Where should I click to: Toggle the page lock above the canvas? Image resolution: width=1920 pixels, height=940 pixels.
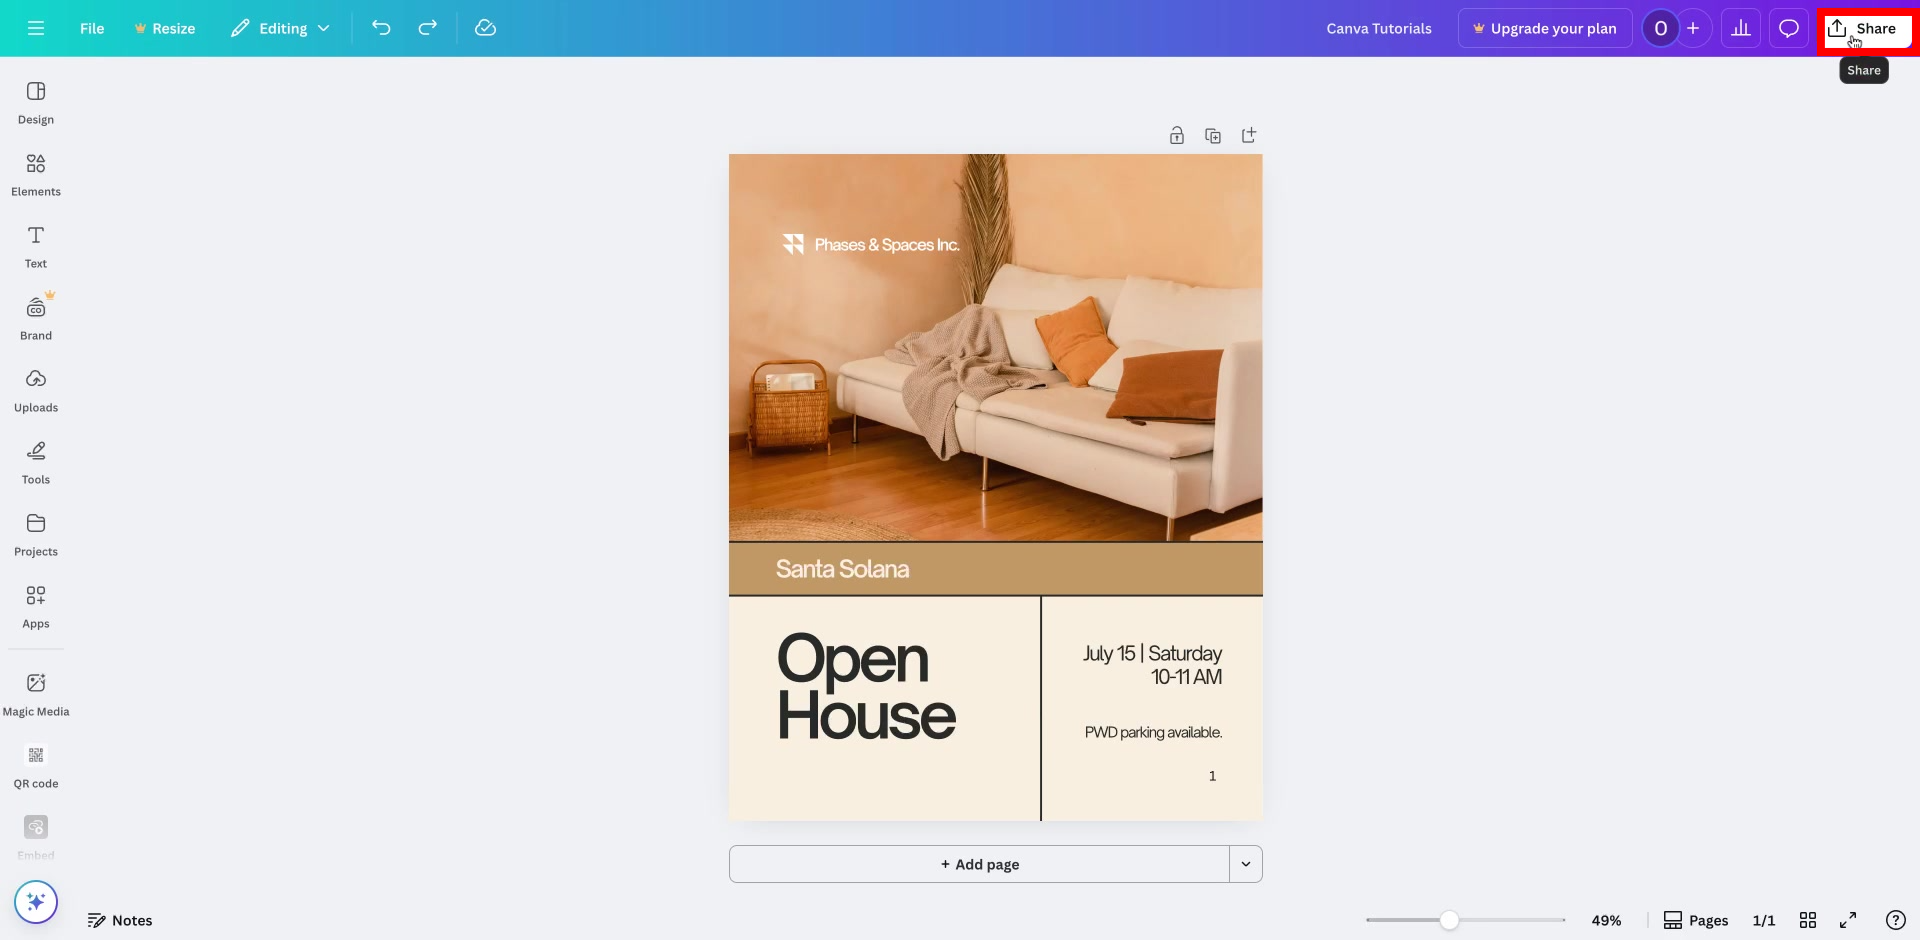(x=1176, y=135)
